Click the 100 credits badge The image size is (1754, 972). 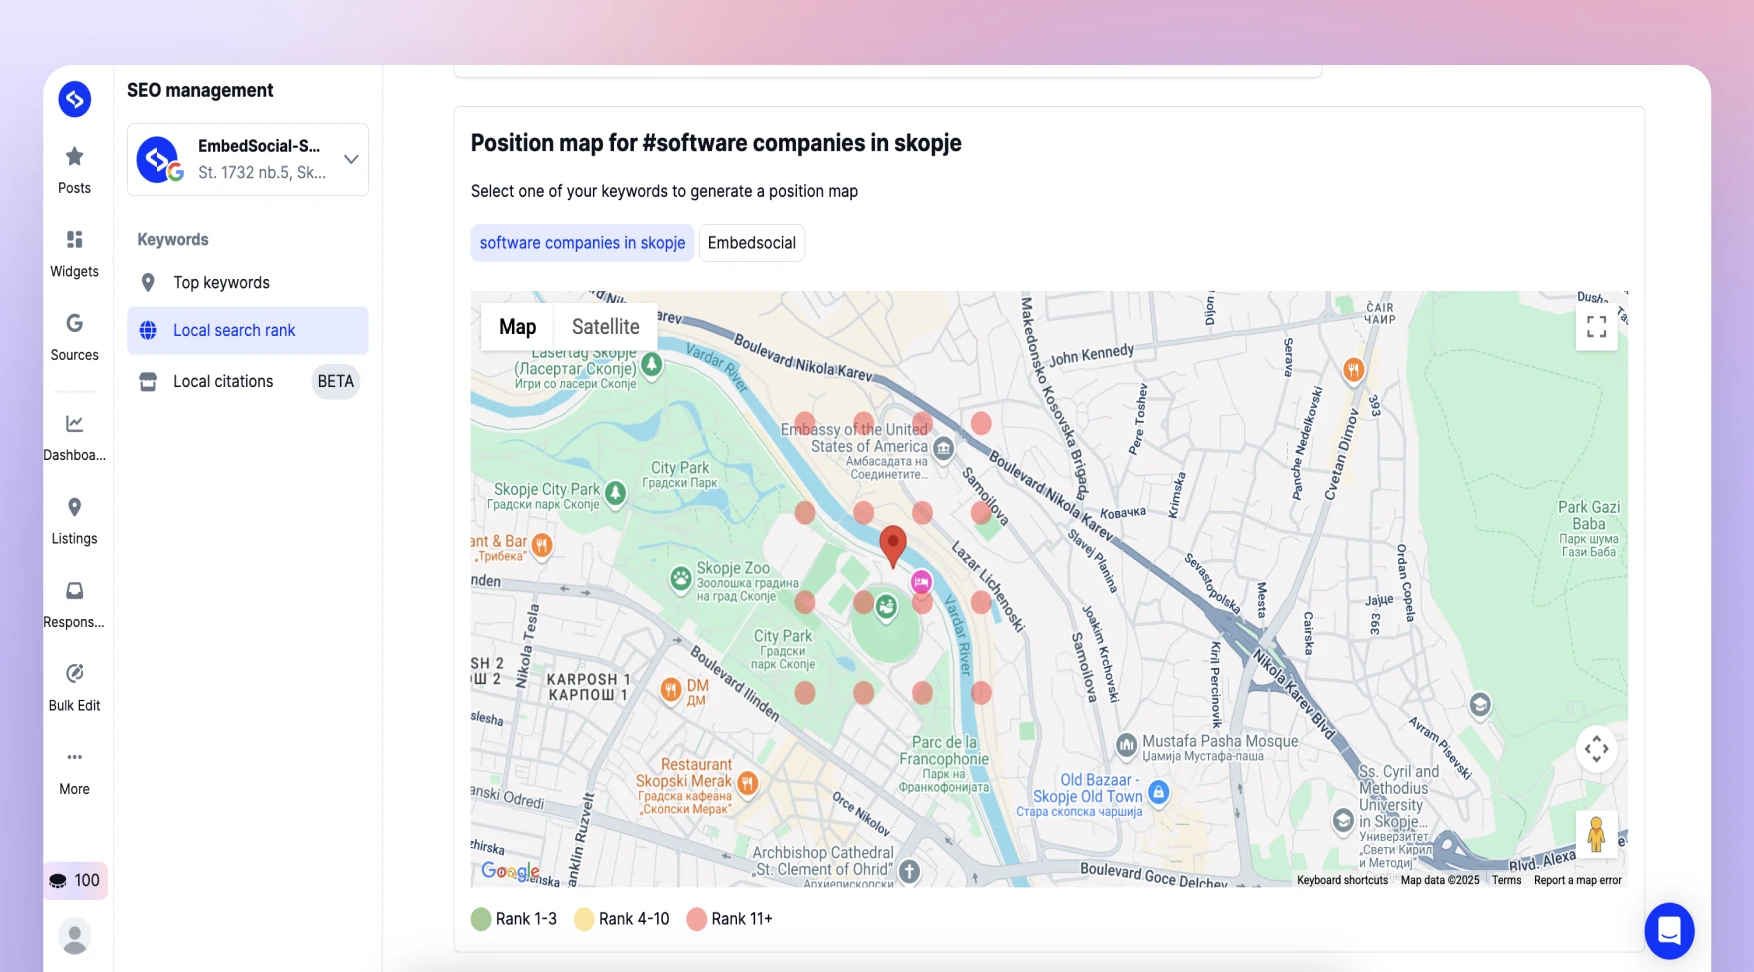pyautogui.click(x=75, y=880)
